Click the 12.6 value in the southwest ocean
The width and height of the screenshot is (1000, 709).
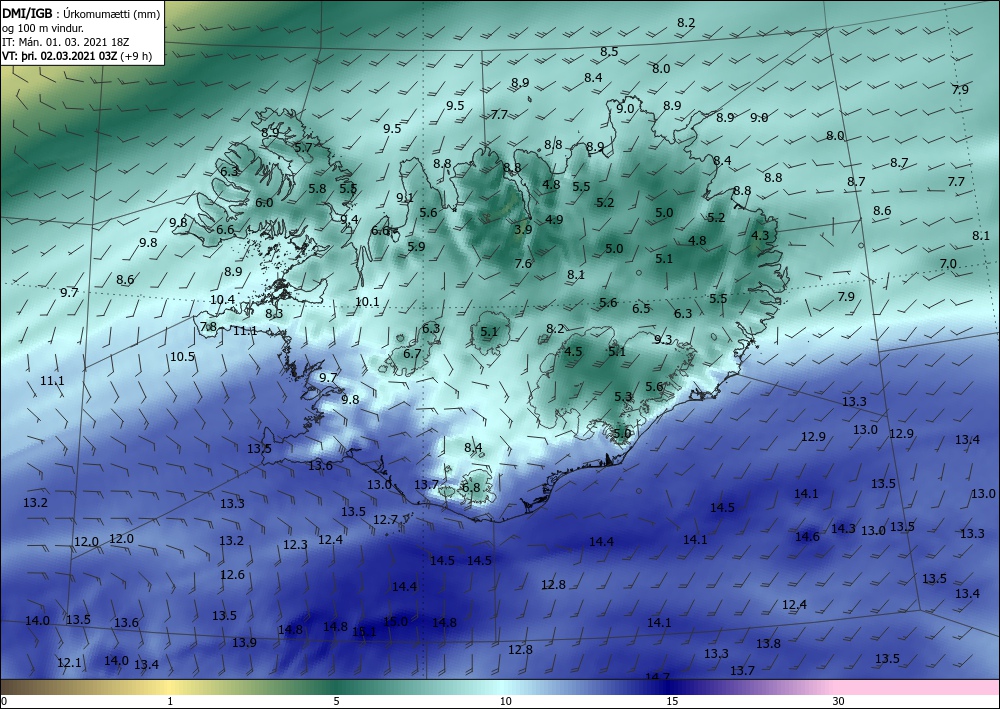tap(232, 574)
